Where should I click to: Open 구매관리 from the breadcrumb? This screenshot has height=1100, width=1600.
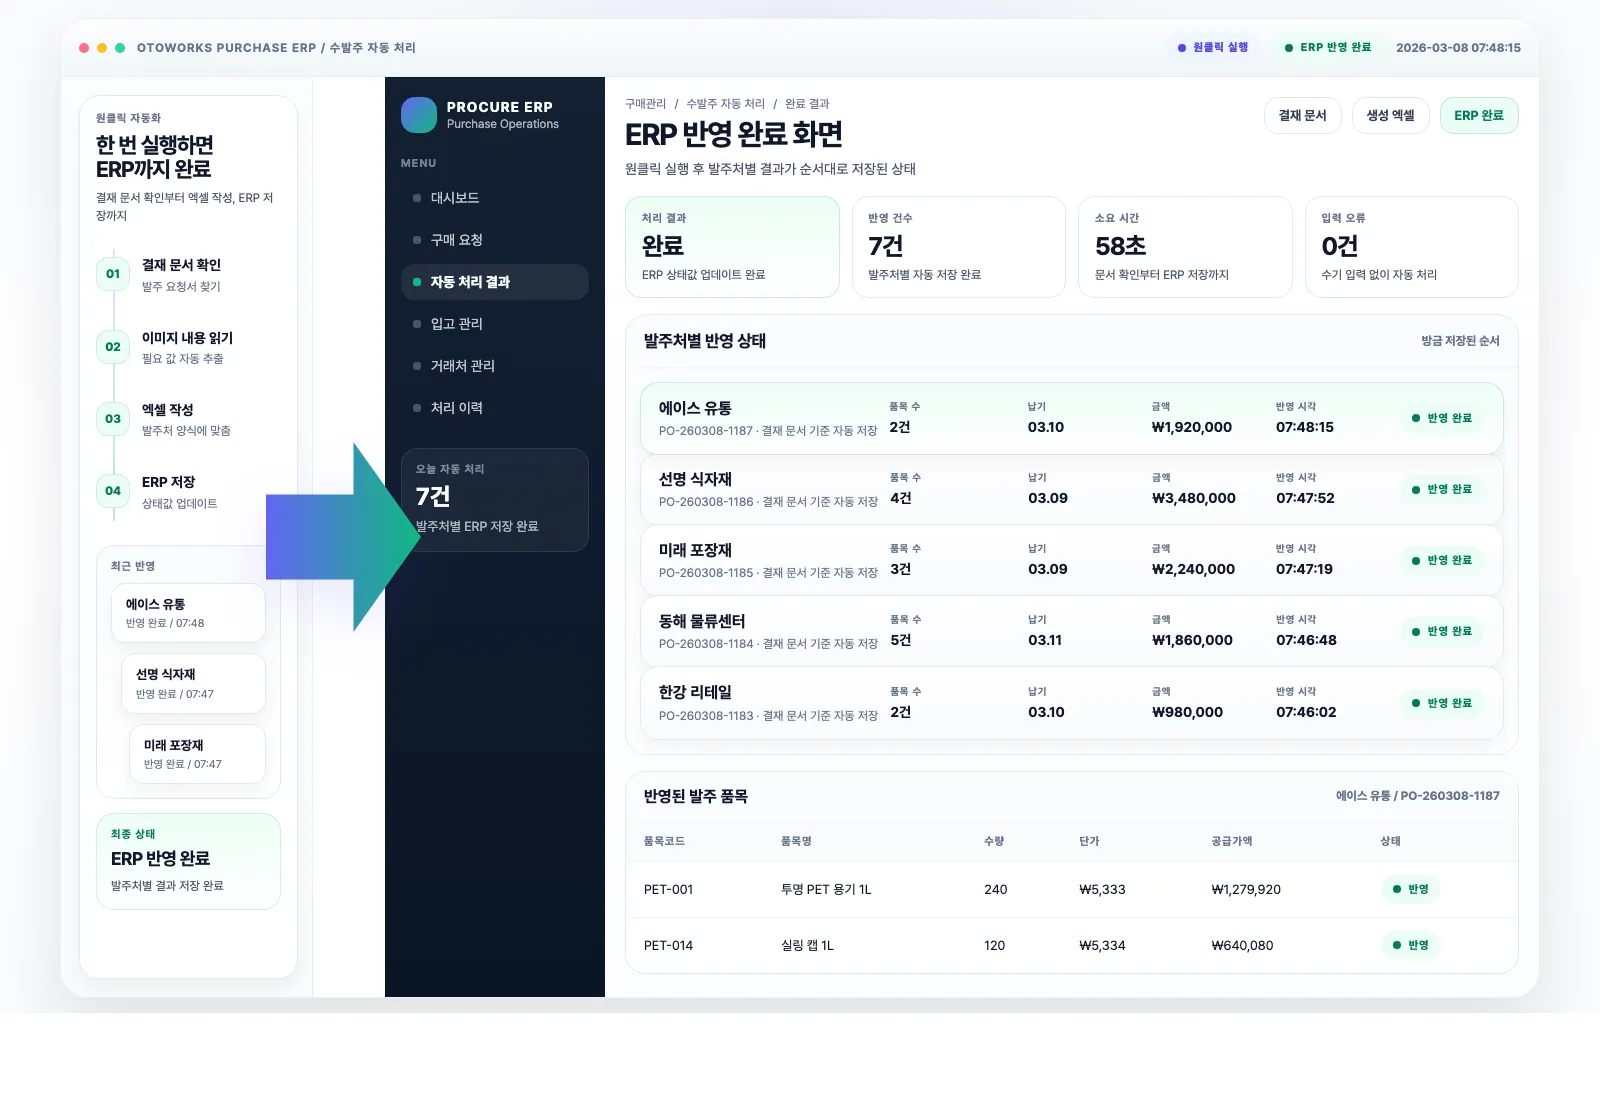click(x=645, y=103)
